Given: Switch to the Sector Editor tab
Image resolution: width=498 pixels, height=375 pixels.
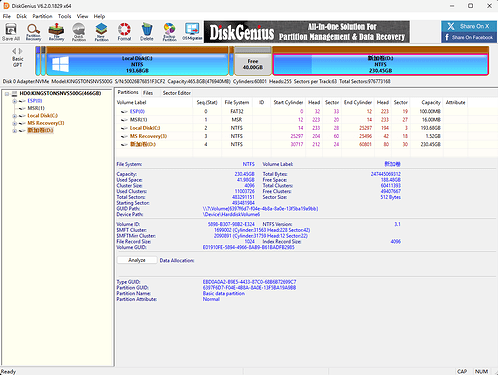Looking at the screenshot, I should click(177, 93).
